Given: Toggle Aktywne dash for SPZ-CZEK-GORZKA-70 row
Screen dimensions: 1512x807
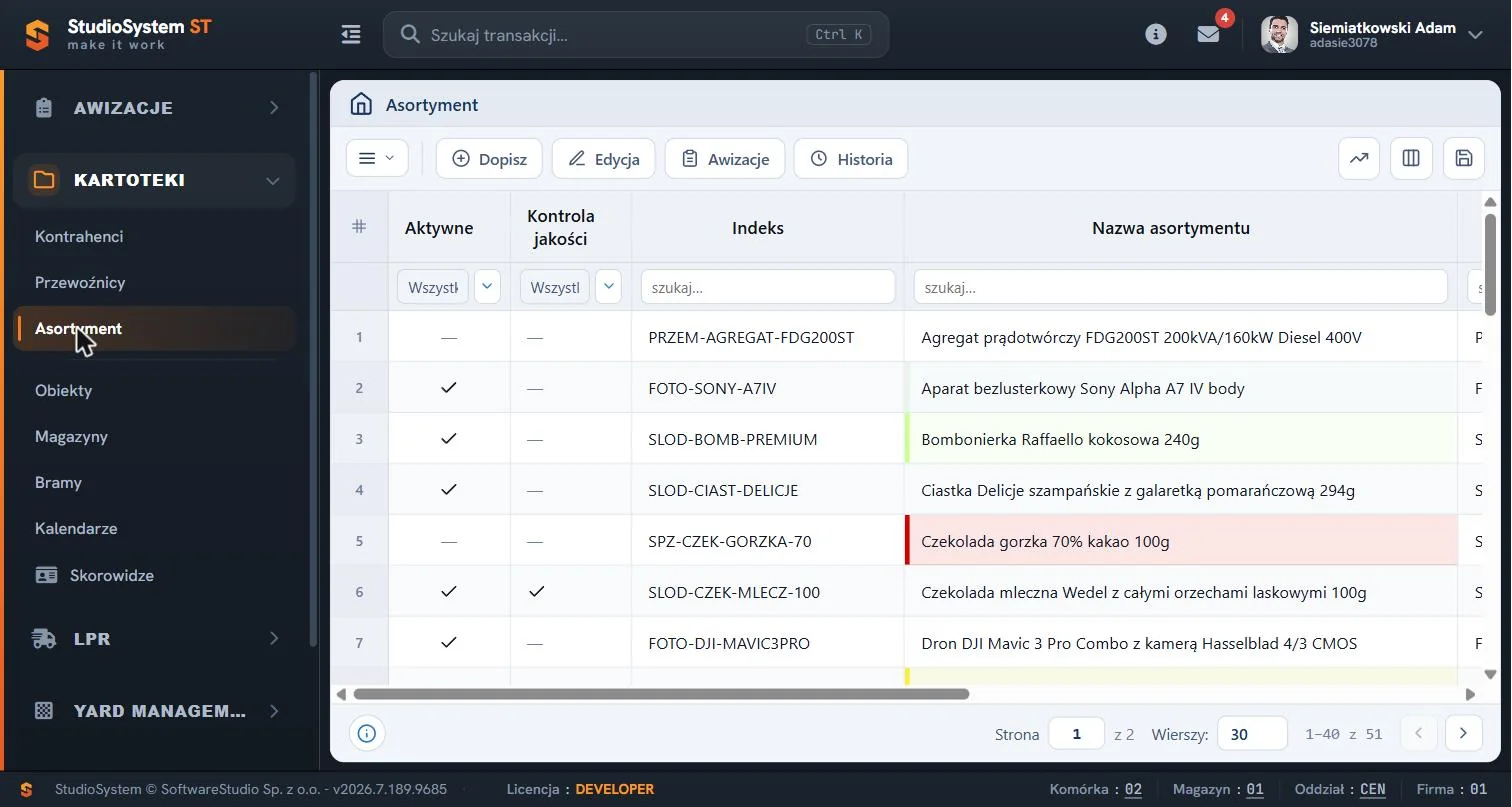Looking at the screenshot, I should pos(449,542).
